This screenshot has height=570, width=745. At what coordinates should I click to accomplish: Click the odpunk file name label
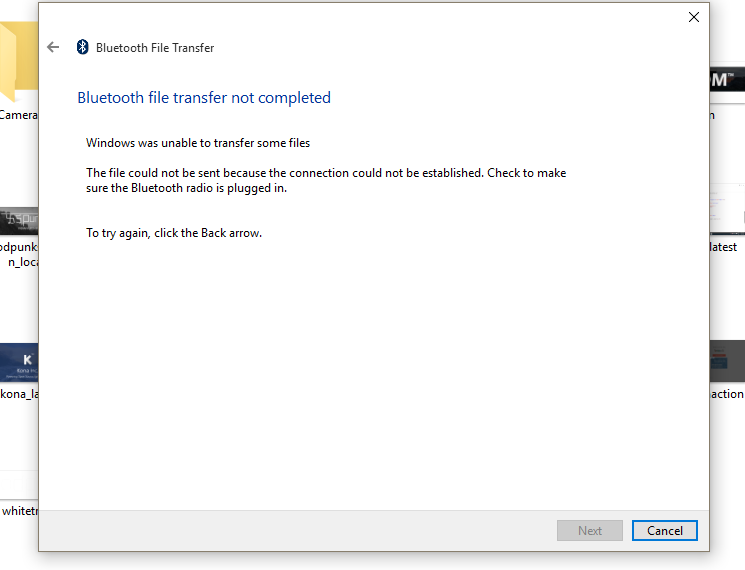coord(19,254)
